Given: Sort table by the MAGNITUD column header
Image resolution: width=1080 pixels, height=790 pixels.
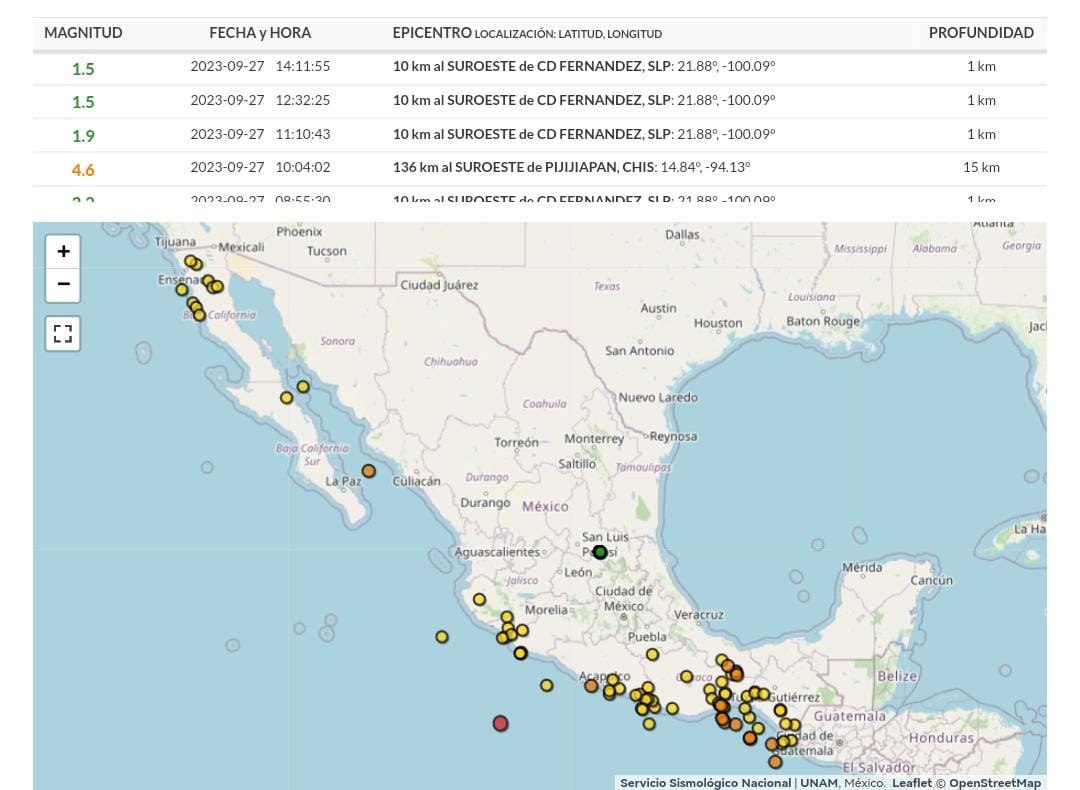Looking at the screenshot, I should [83, 33].
